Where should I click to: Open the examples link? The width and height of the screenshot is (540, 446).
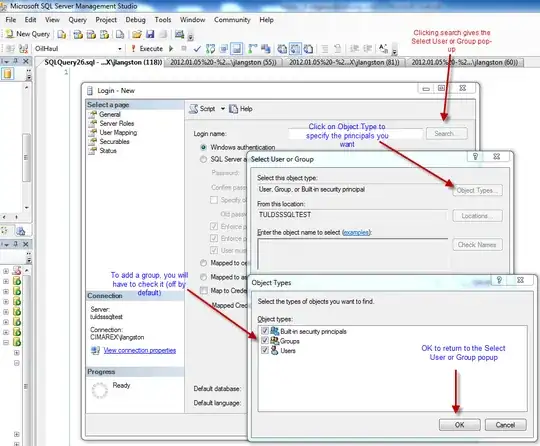point(356,232)
